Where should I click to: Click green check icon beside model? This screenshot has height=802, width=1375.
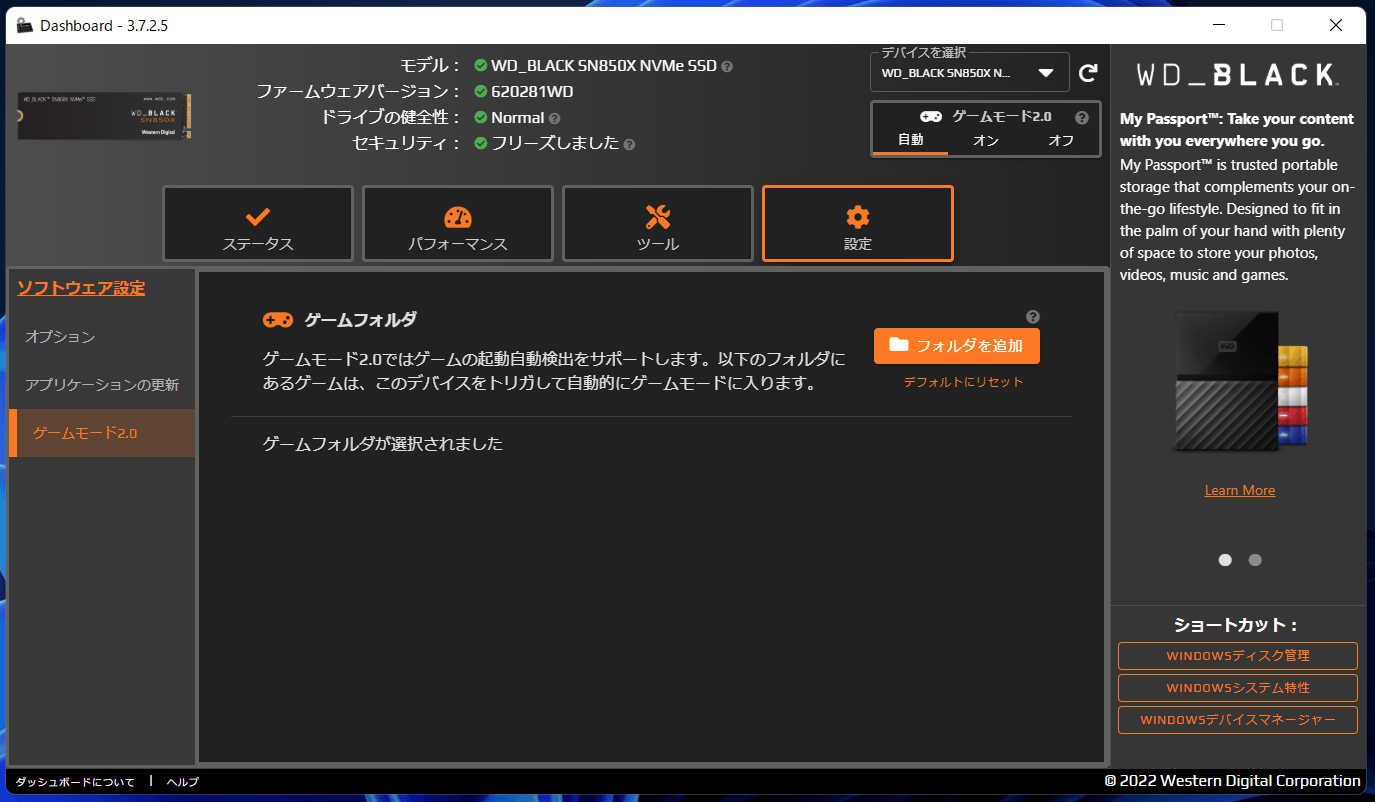pos(481,66)
